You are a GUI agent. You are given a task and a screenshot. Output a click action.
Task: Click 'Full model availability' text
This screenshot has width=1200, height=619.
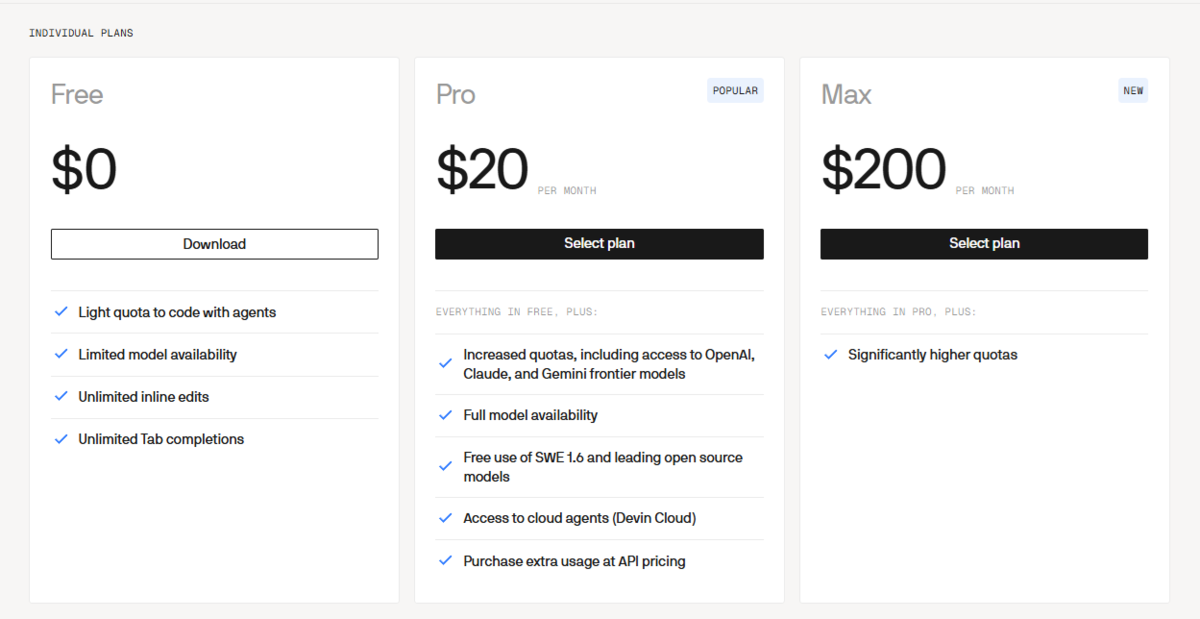[531, 415]
